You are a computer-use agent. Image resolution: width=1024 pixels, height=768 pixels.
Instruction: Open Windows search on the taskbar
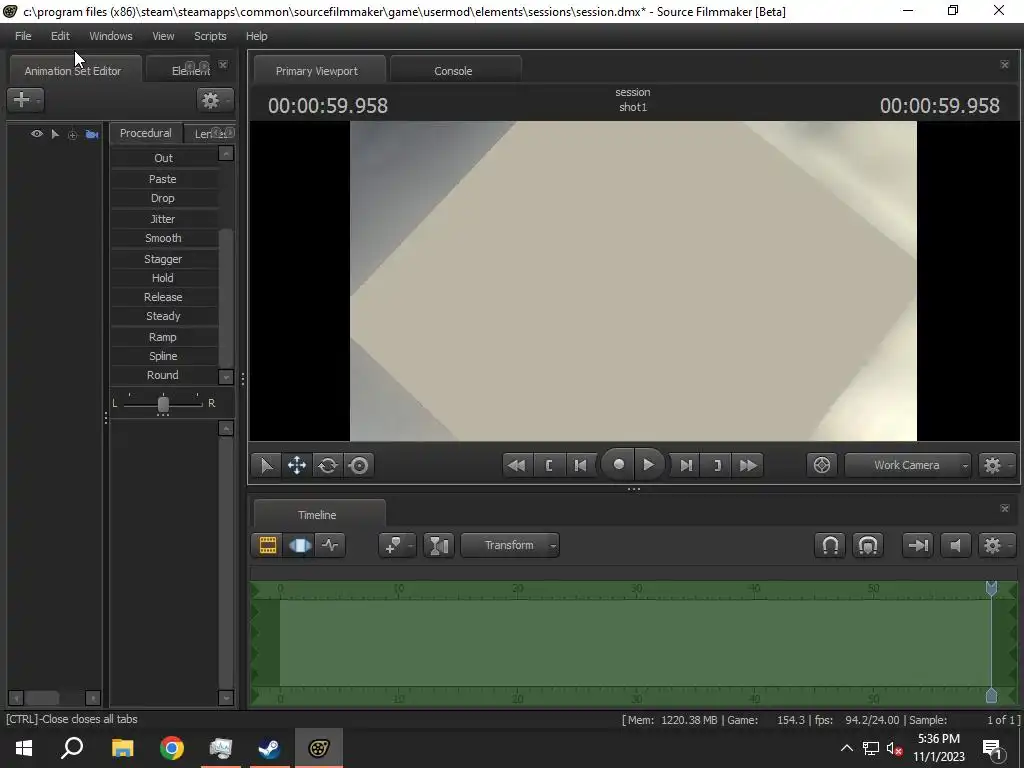click(72, 748)
